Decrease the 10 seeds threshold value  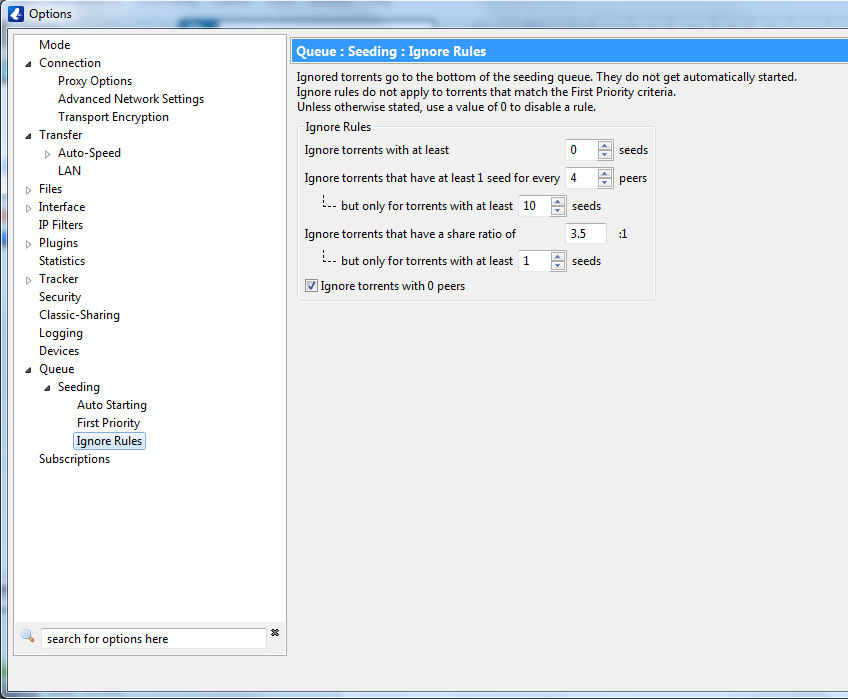(558, 210)
